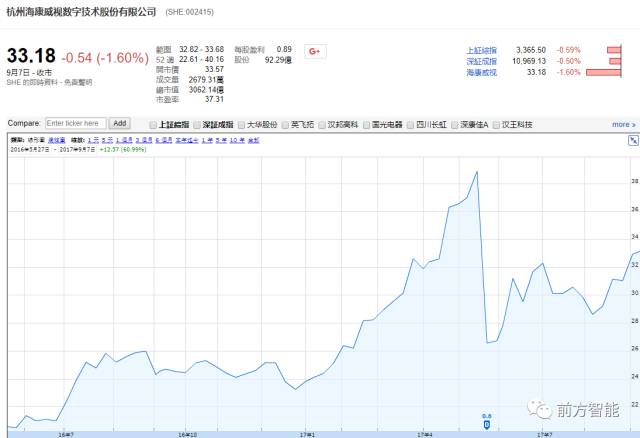Set zoom to year-to-date (本年迄今)
640x438 pixels.
tap(187, 140)
